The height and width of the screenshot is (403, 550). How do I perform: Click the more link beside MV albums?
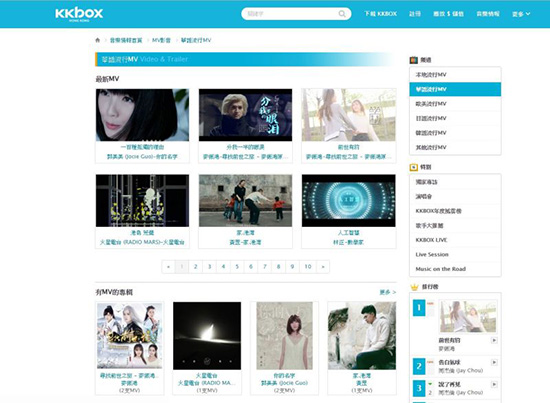(x=388, y=292)
